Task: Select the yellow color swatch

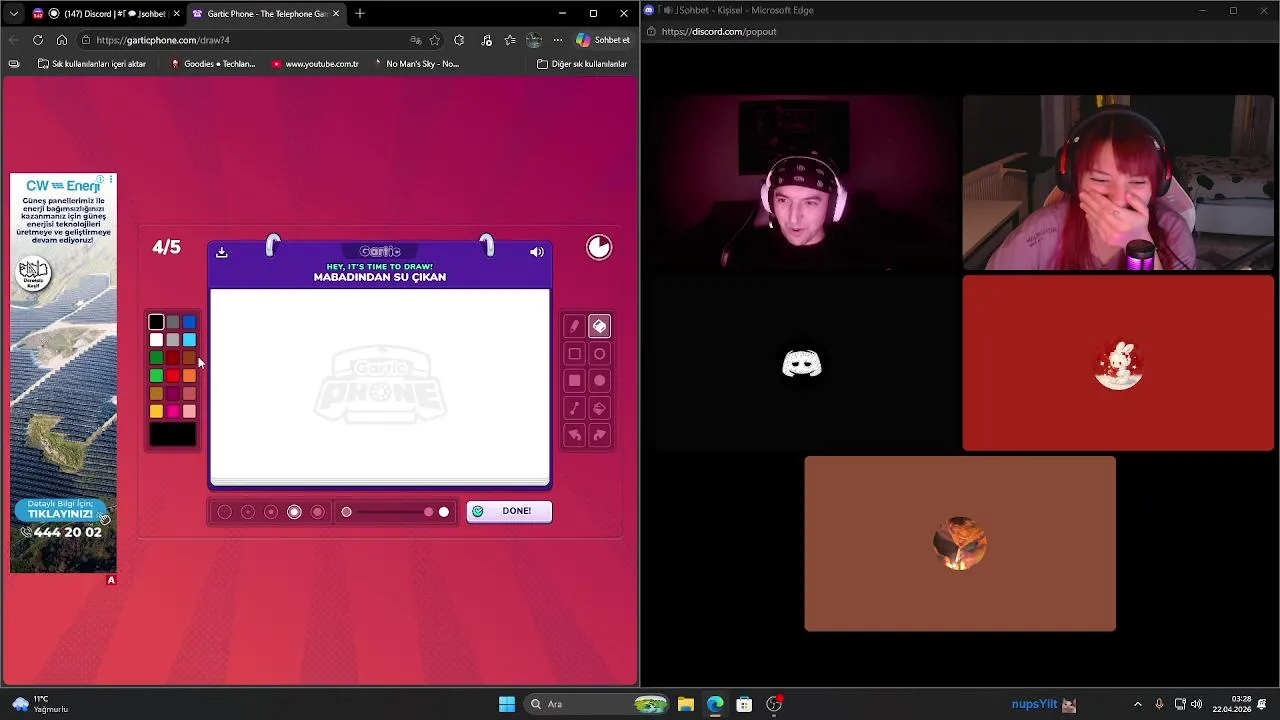Action: pyautogui.click(x=156, y=411)
